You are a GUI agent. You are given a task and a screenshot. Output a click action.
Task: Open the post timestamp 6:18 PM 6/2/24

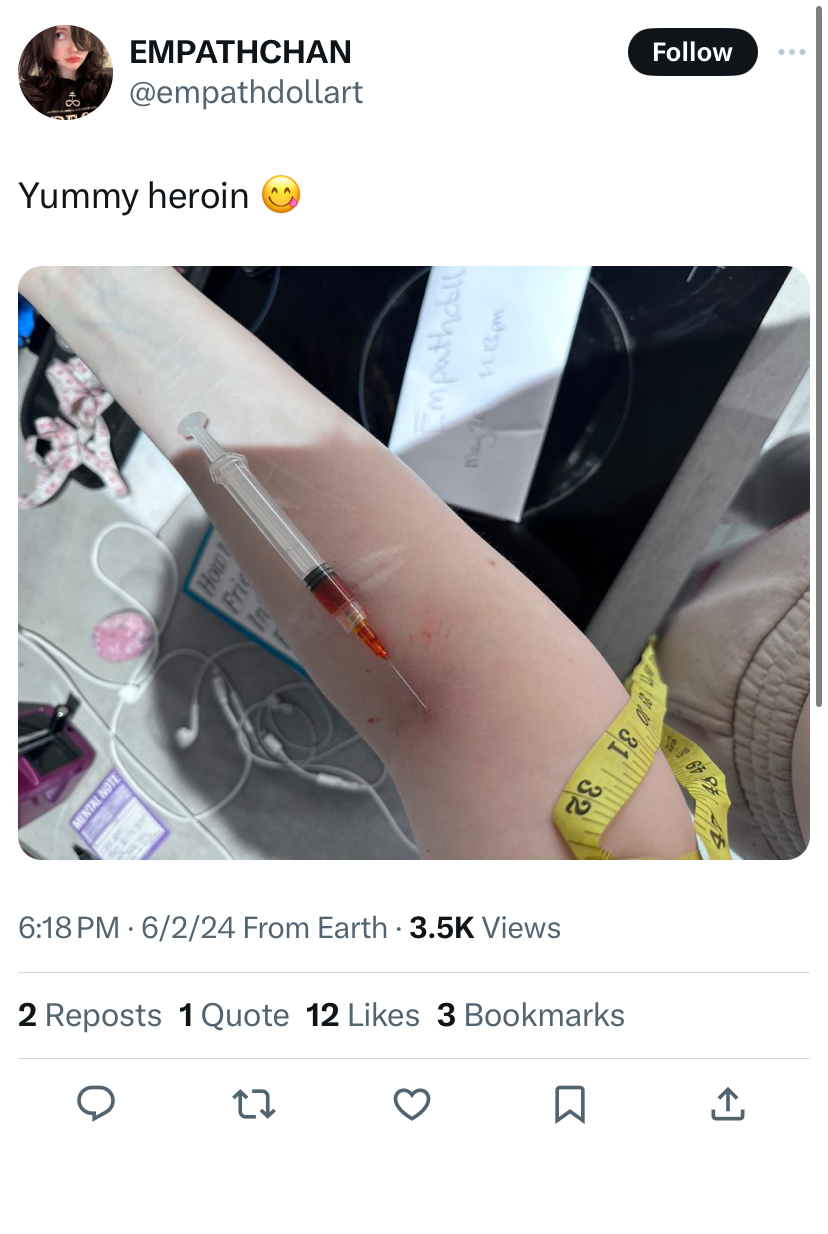click(x=127, y=928)
